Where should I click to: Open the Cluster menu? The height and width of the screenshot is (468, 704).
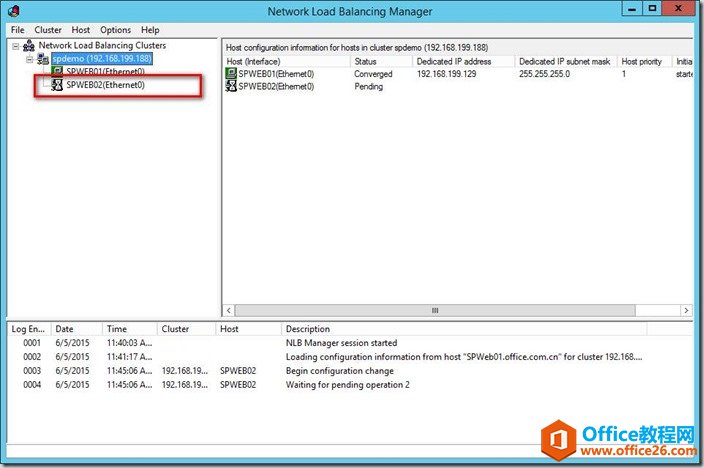(48, 30)
